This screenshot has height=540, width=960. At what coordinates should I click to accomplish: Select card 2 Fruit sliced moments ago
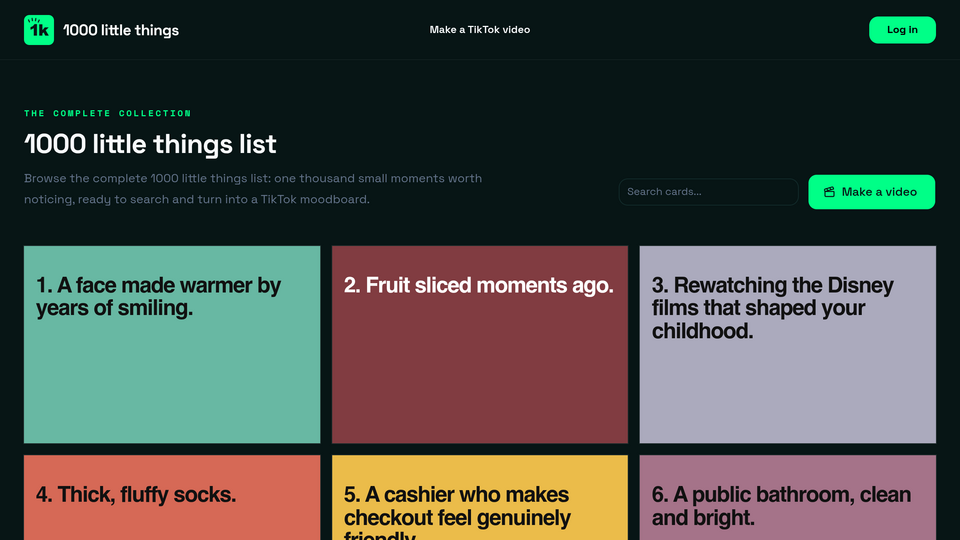coord(479,344)
